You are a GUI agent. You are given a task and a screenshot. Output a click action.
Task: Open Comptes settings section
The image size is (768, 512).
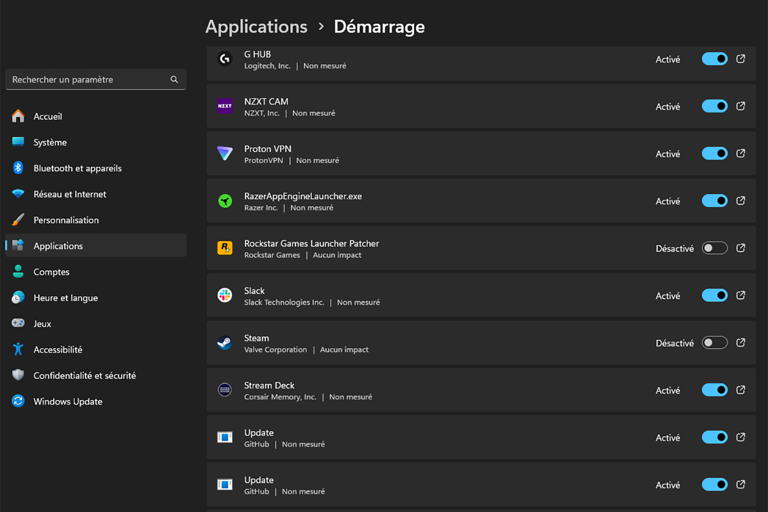click(x=96, y=272)
